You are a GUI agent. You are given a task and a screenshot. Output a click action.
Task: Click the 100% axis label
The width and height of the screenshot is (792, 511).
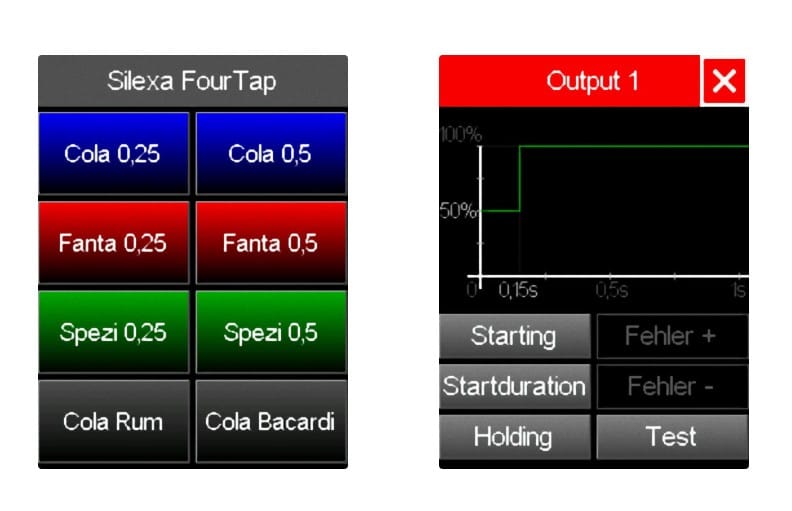[x=461, y=134]
